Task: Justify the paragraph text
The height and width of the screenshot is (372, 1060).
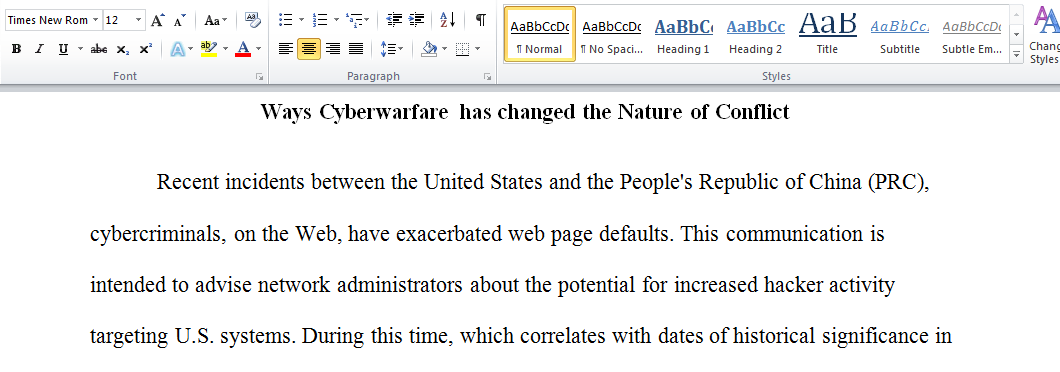Action: coord(356,49)
